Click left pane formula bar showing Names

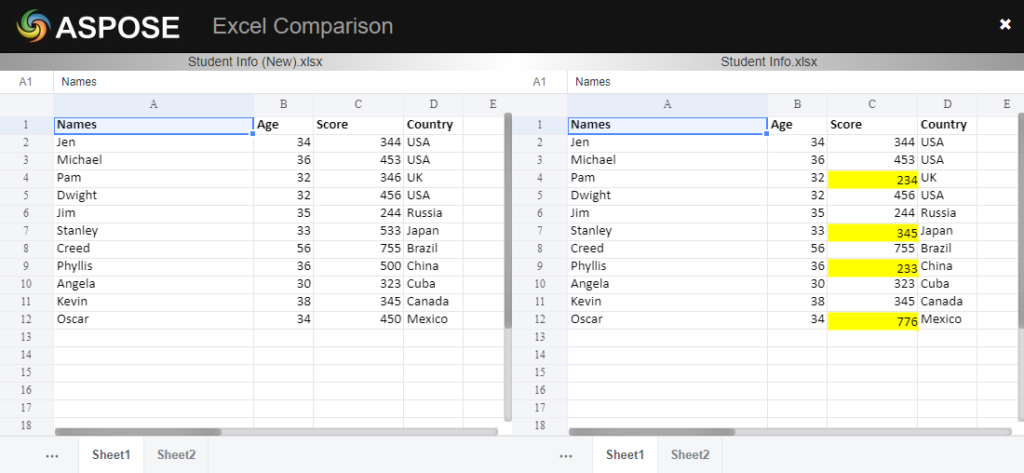(x=280, y=82)
